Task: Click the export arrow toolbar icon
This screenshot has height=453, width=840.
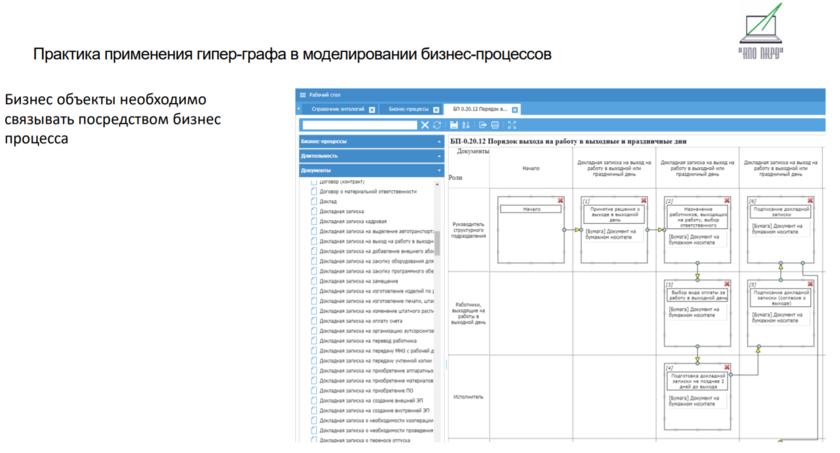Action: click(482, 125)
